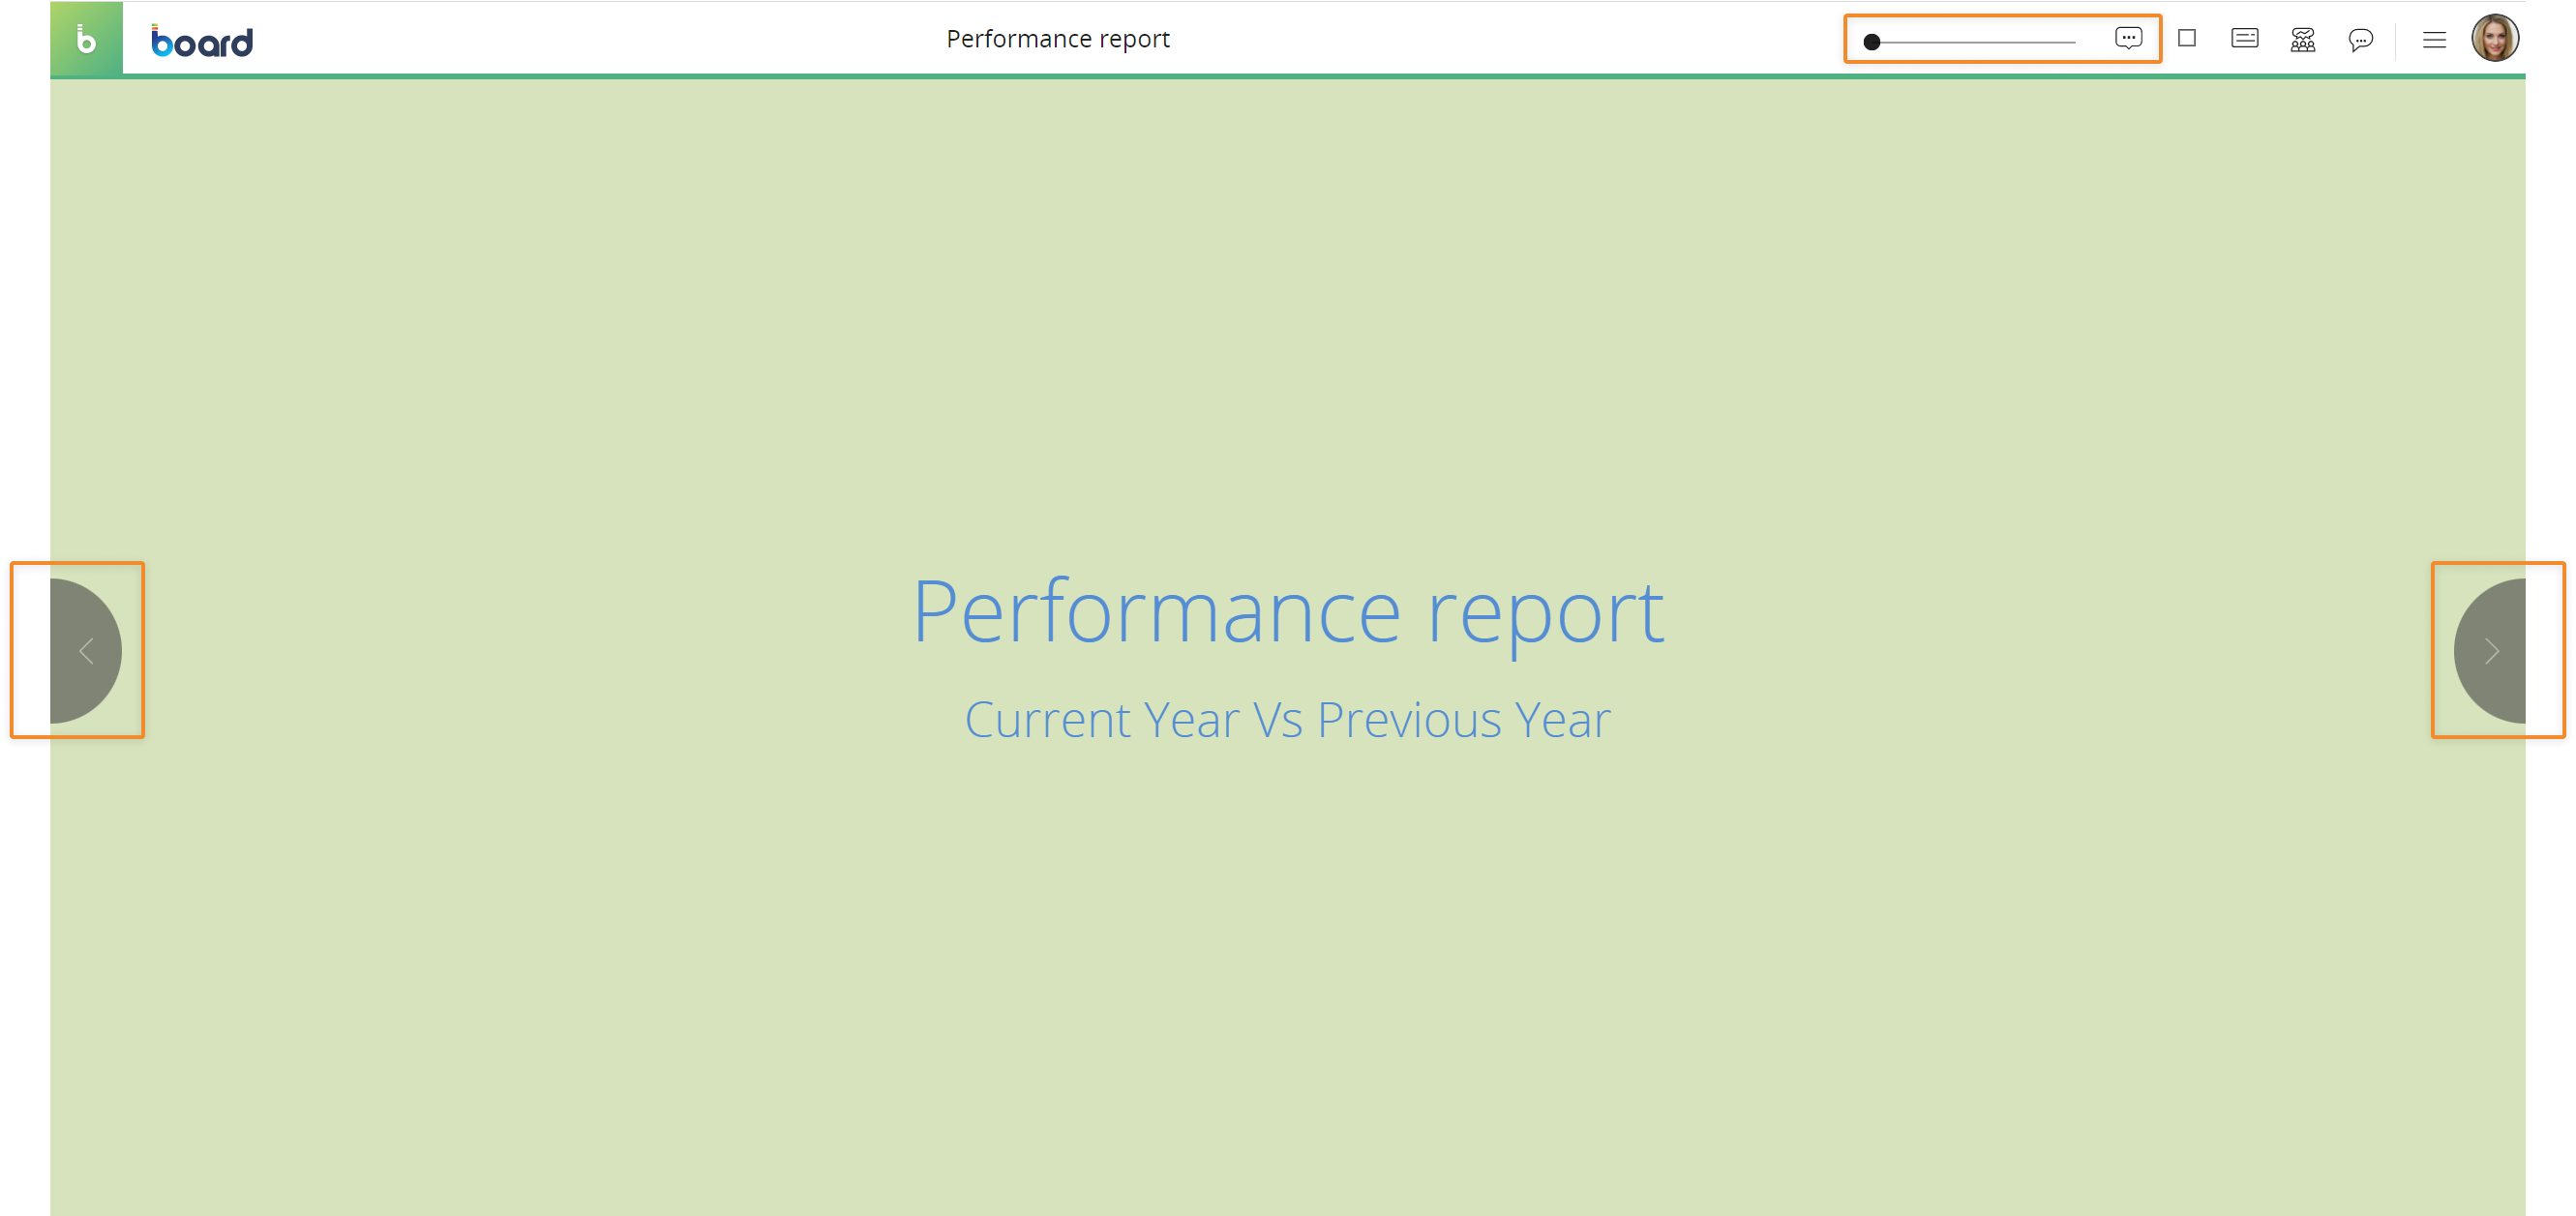Open the hamburger main menu
Viewport: 2576px width, 1216px height.
(x=2434, y=40)
